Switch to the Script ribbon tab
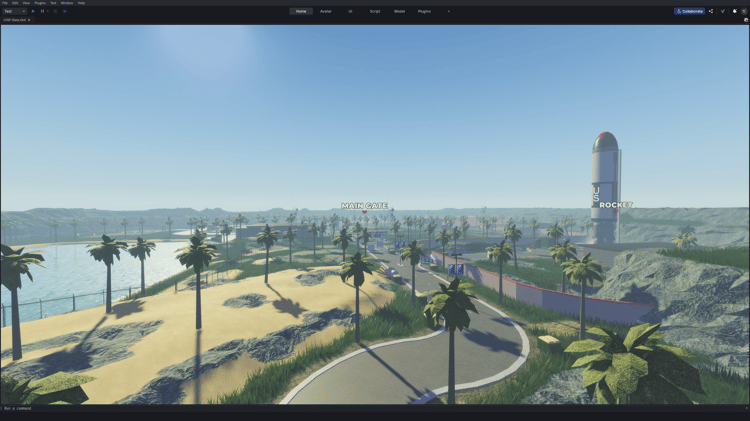Screen dimensions: 750x421 (x=375, y=11)
